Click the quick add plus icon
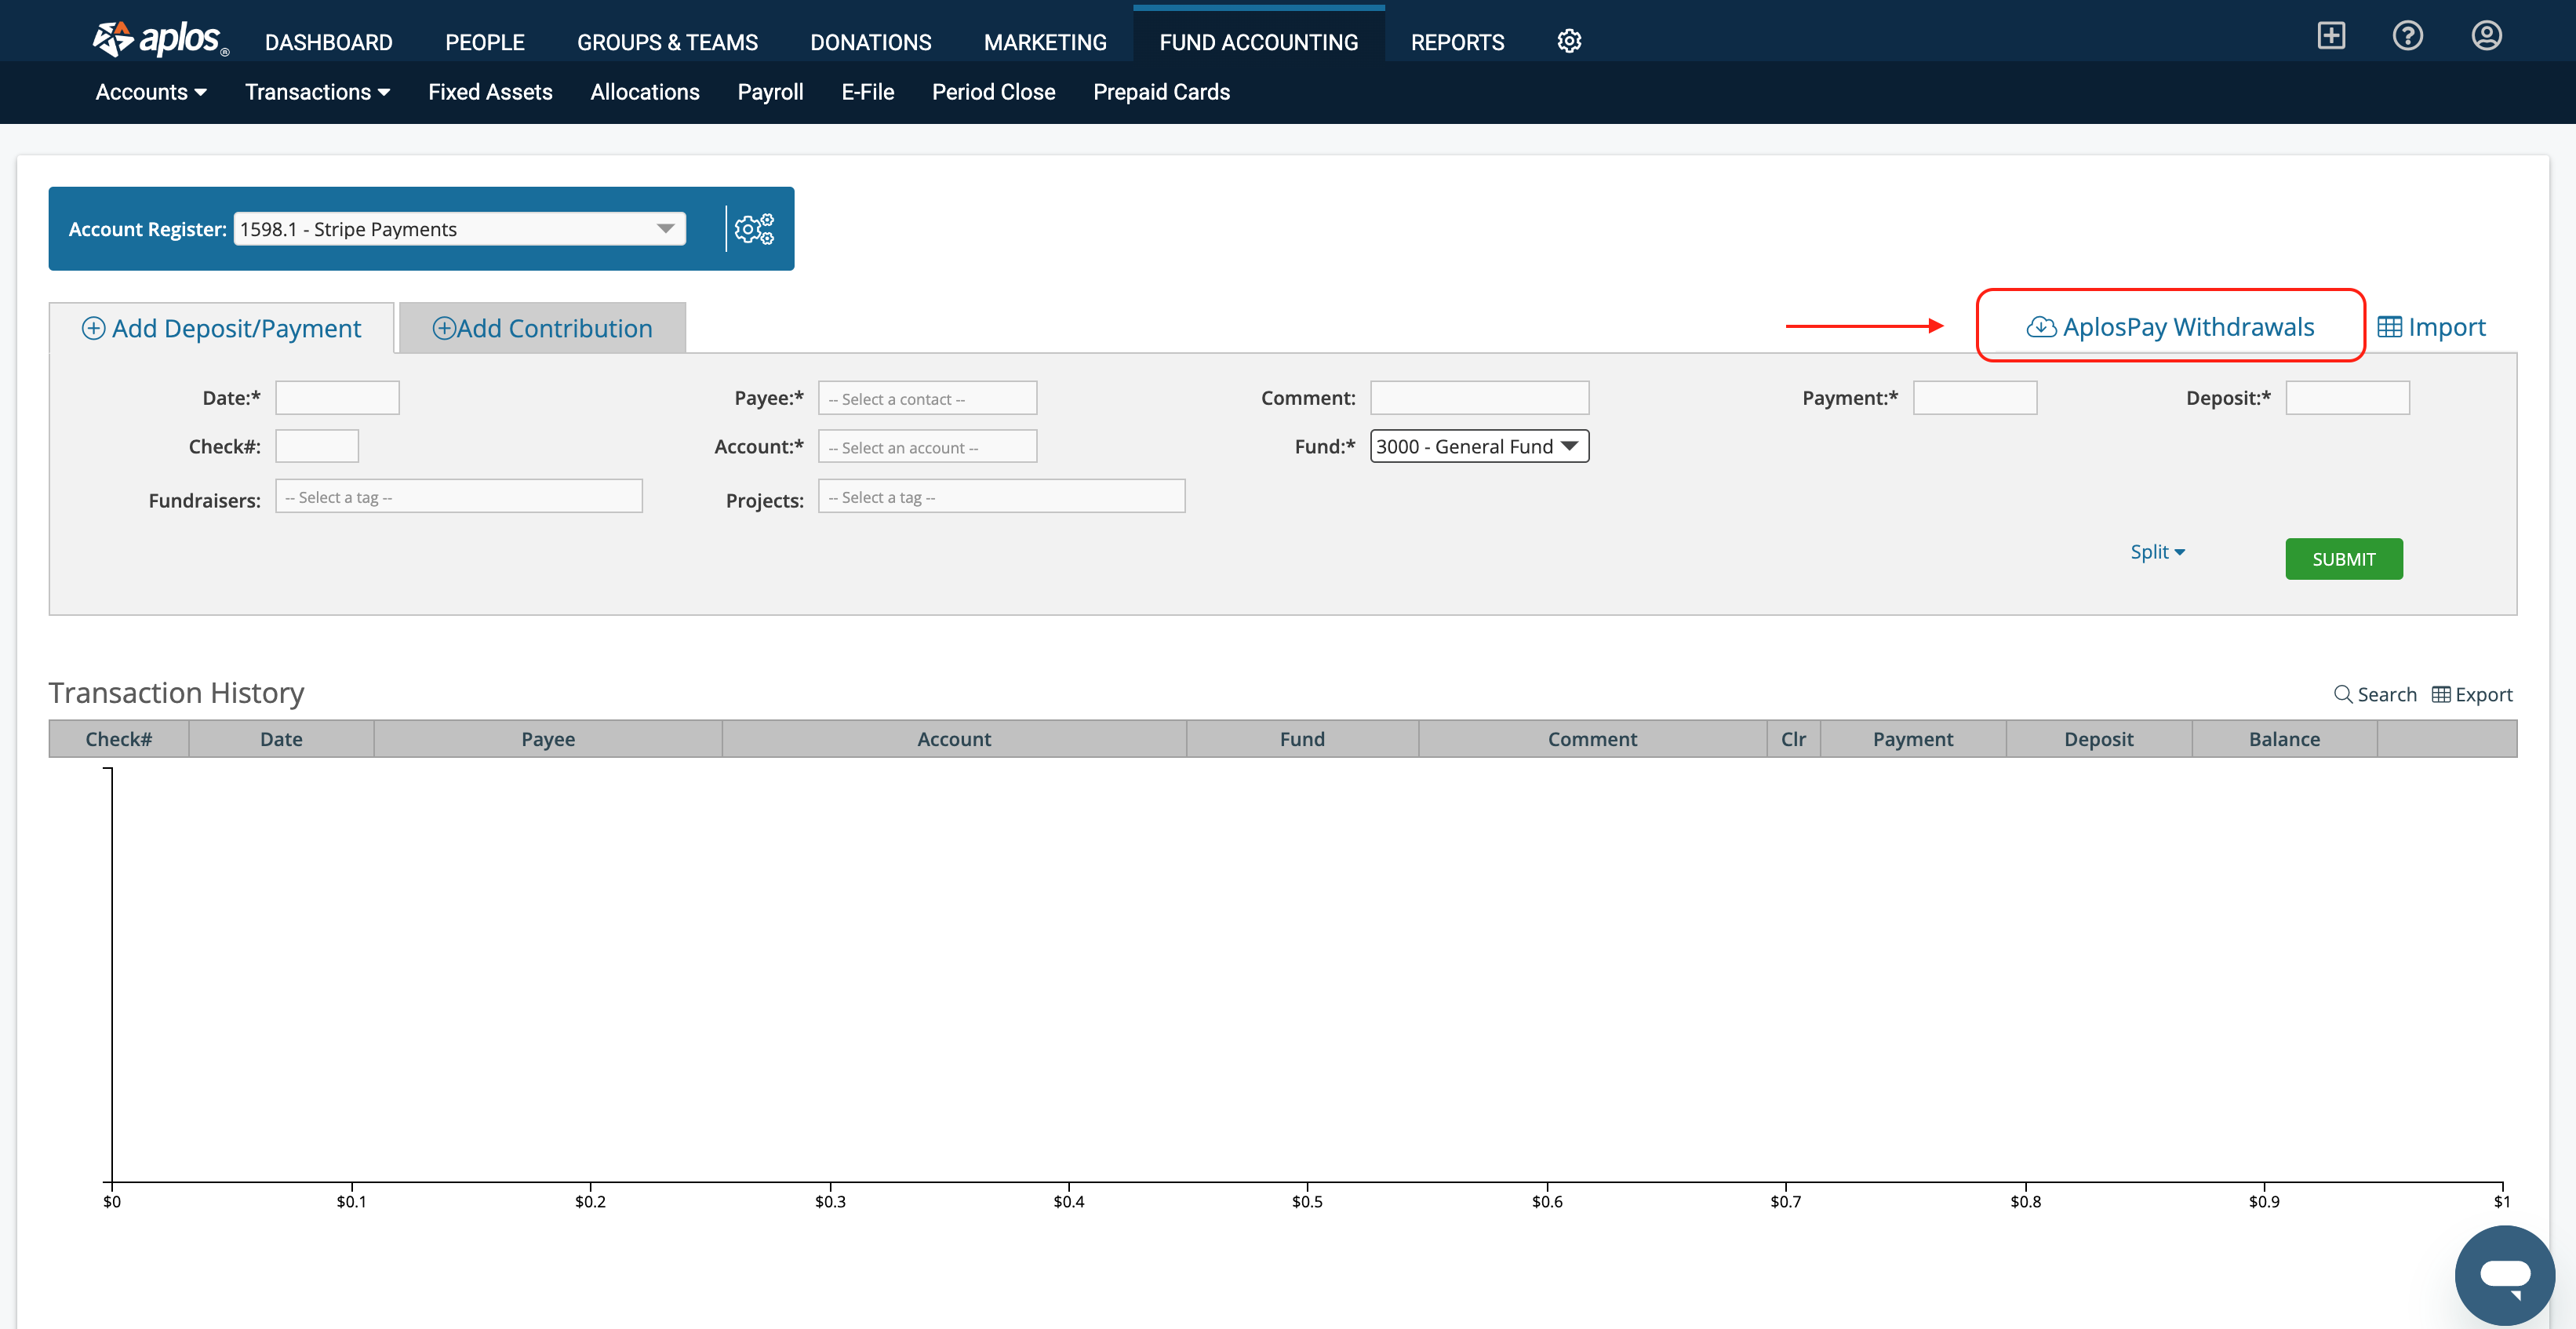The image size is (2576, 1329). point(2331,36)
